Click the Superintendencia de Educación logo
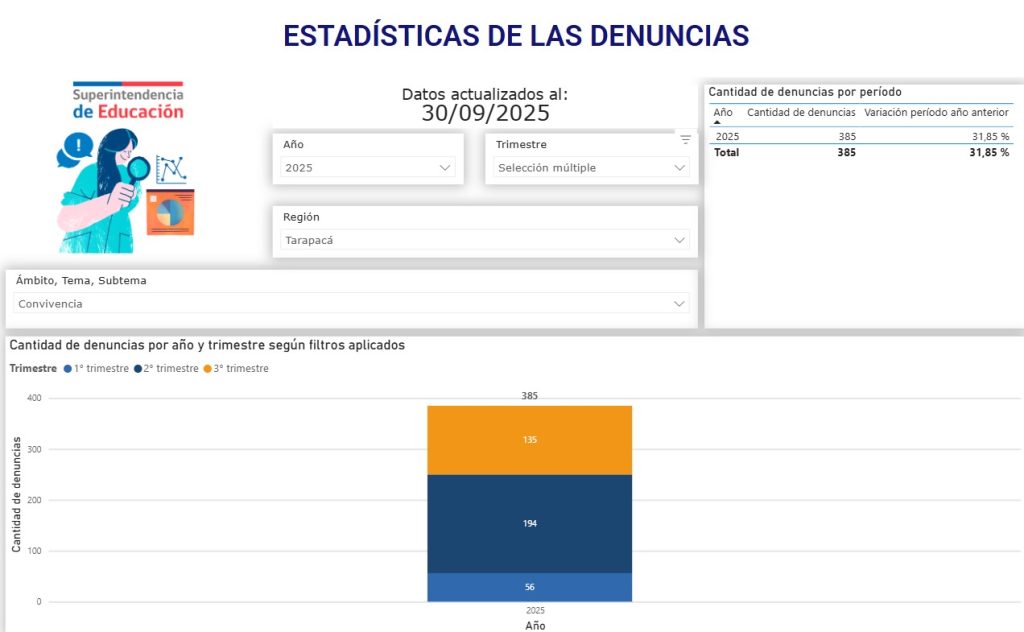Screen dimensions: 1024x632 tap(128, 102)
